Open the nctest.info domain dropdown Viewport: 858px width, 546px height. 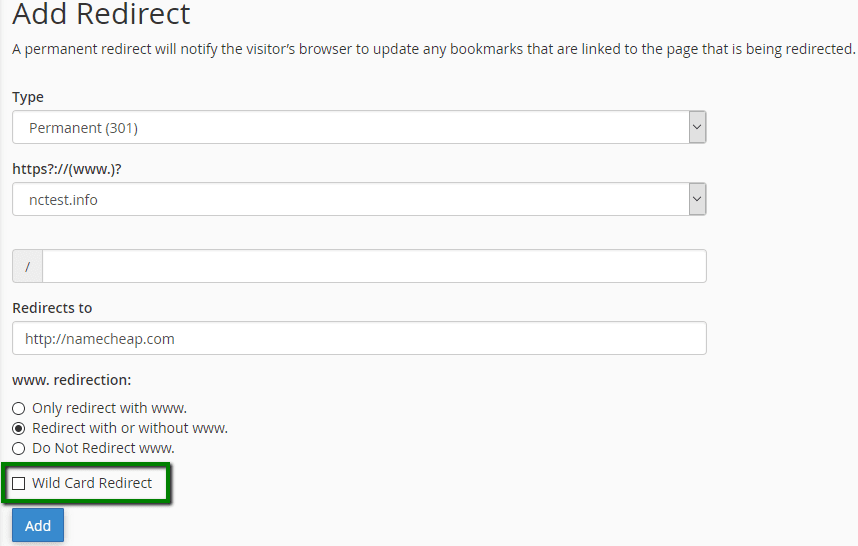pos(359,199)
